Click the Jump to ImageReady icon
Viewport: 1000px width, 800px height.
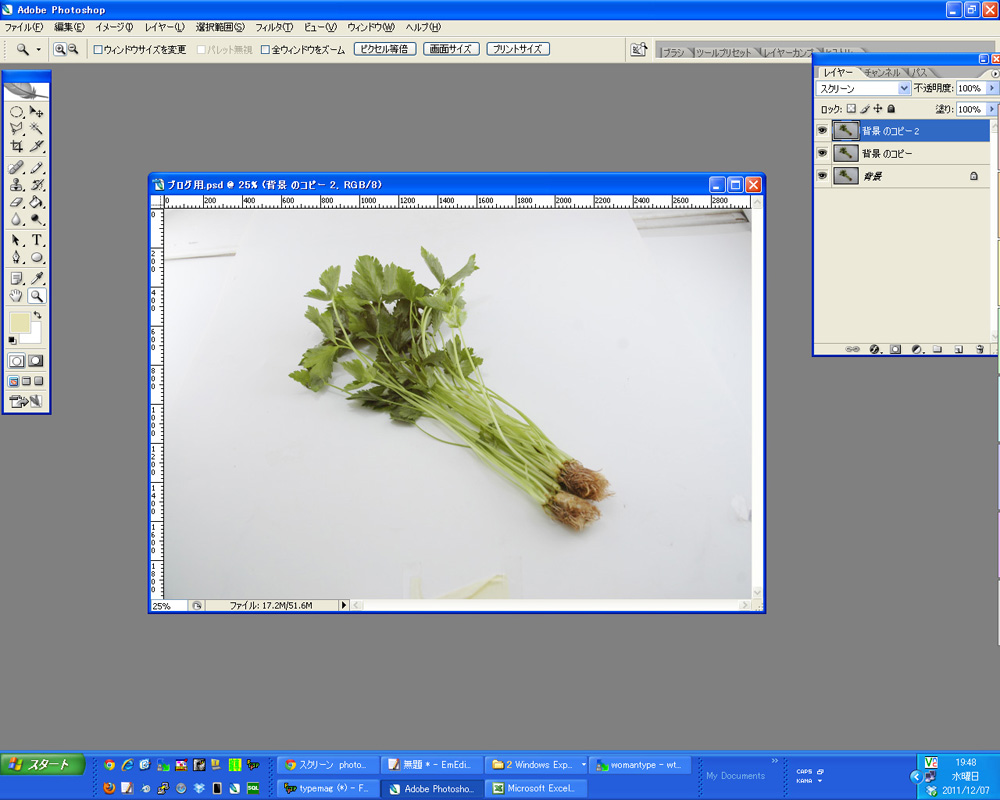(26, 401)
